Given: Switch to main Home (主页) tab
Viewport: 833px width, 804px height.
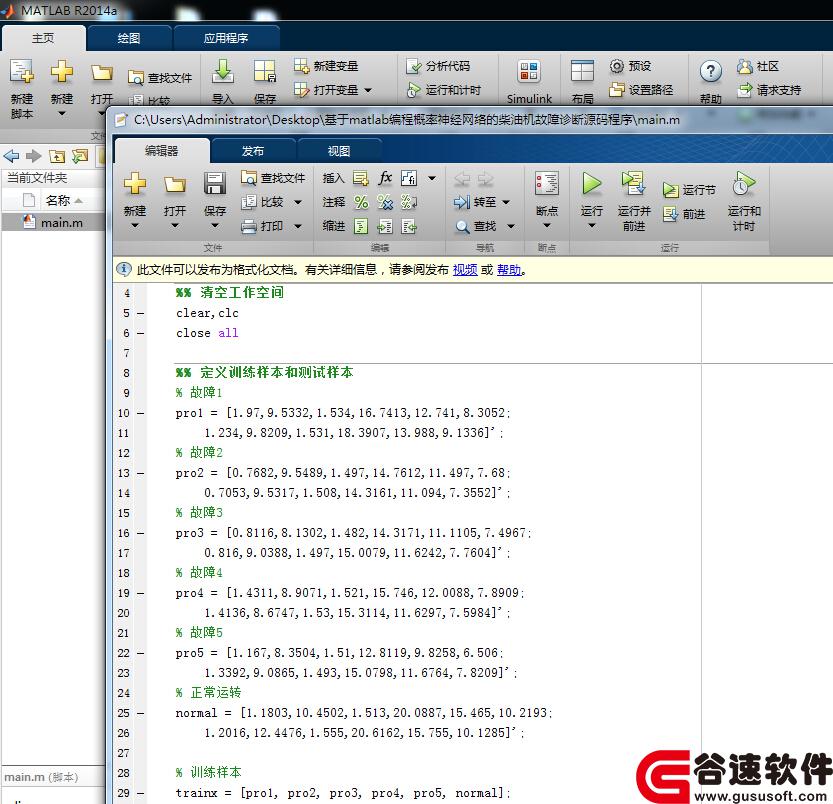Looking at the screenshot, I should tap(44, 38).
